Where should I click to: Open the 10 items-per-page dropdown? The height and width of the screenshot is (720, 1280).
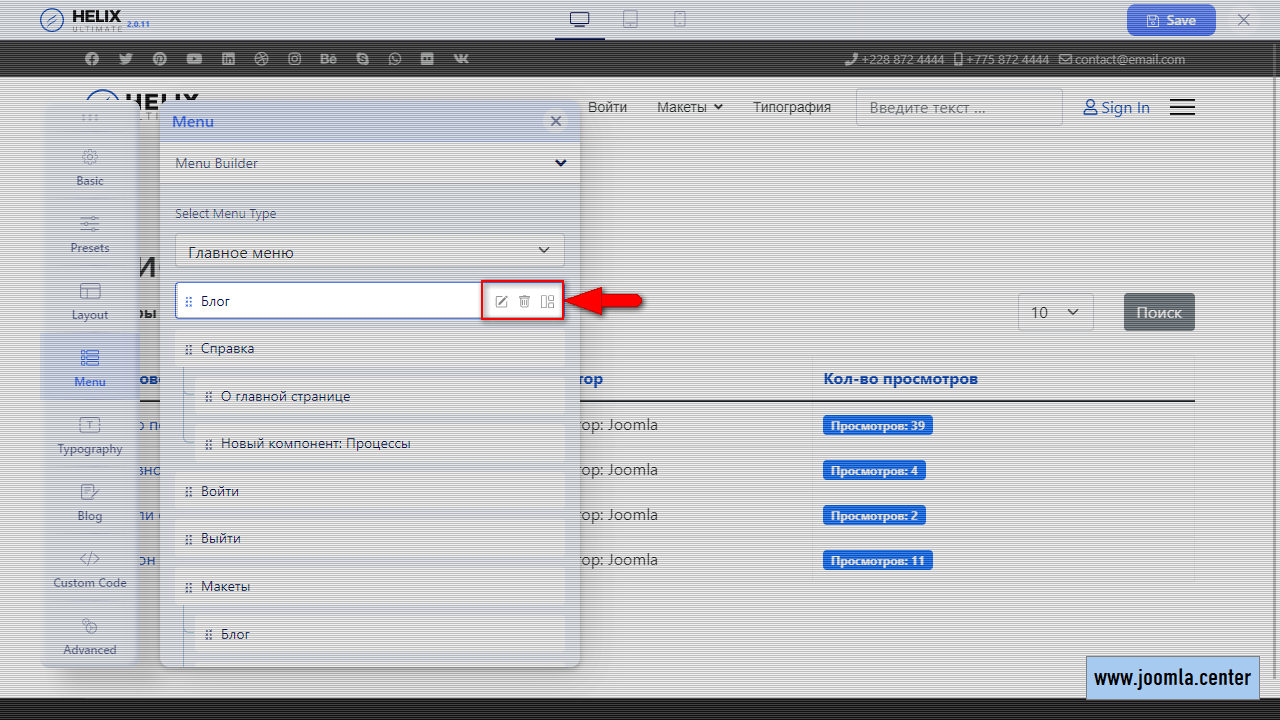pyautogui.click(x=1055, y=312)
